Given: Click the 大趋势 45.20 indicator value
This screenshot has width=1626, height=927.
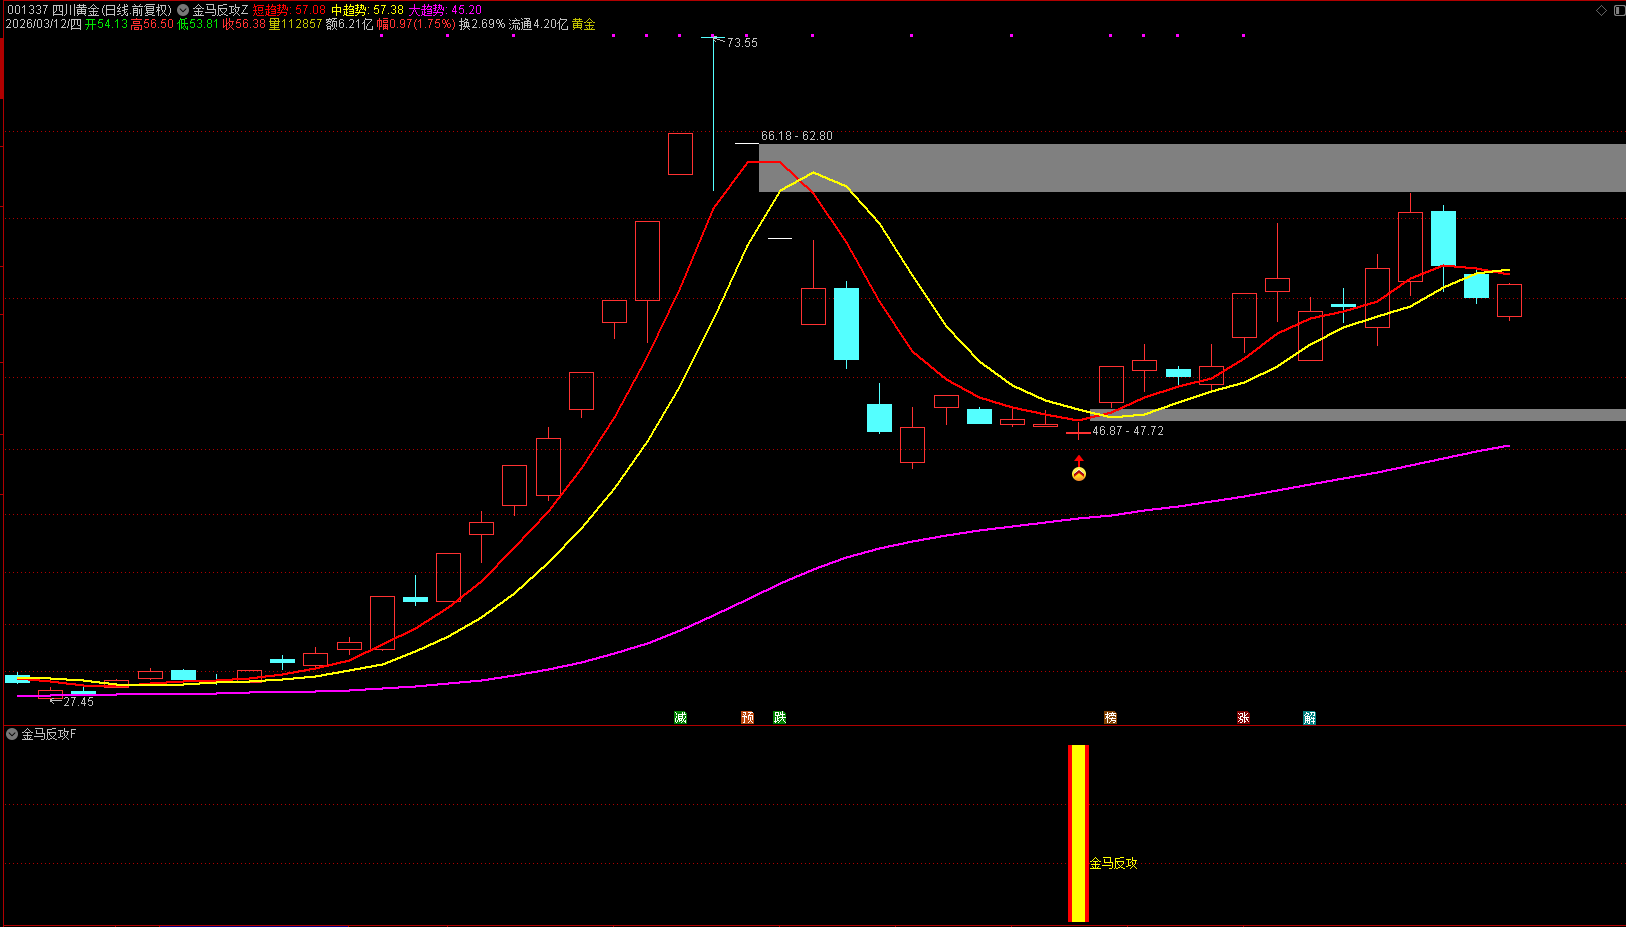Looking at the screenshot, I should [x=446, y=10].
